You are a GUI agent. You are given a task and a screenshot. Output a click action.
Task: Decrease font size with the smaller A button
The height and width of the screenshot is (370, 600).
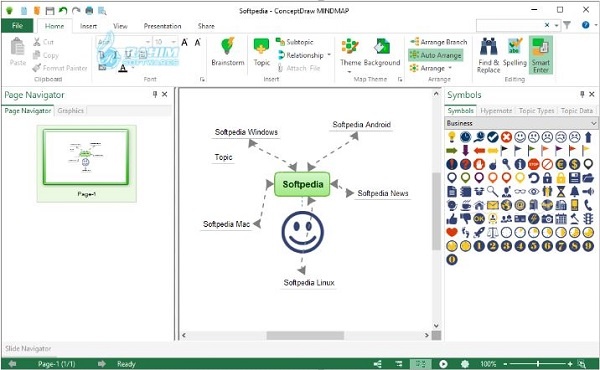tap(197, 42)
